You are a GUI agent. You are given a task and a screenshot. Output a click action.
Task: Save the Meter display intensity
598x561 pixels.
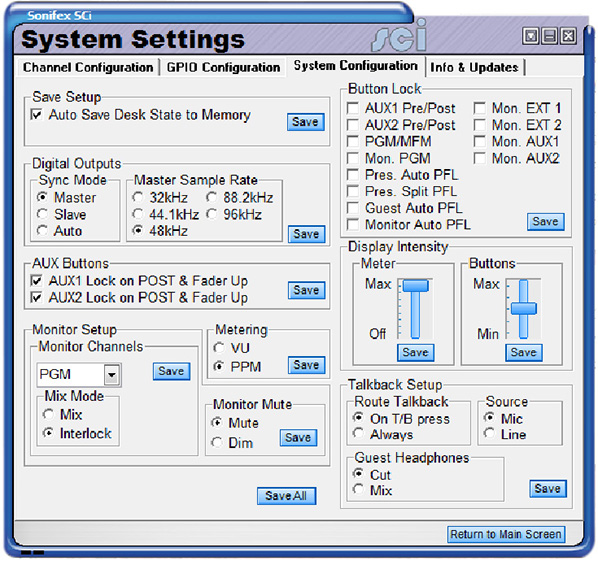(x=415, y=352)
